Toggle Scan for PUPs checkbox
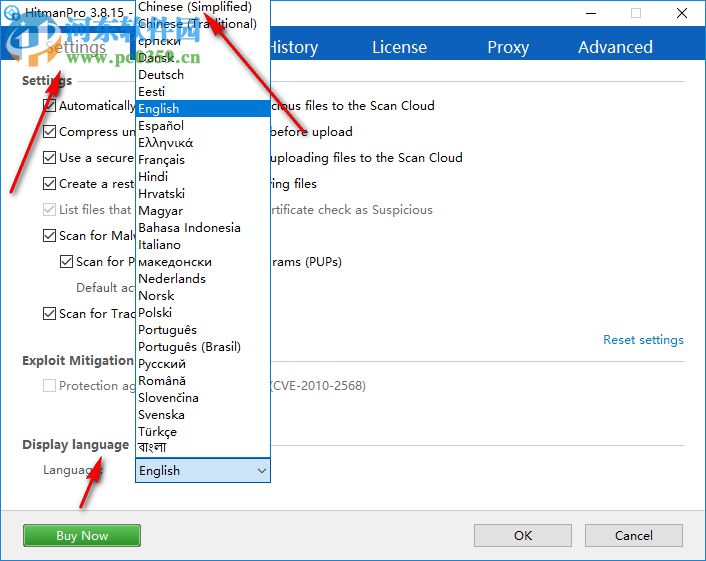Viewport: 706px width, 561px height. pyautogui.click(x=67, y=262)
